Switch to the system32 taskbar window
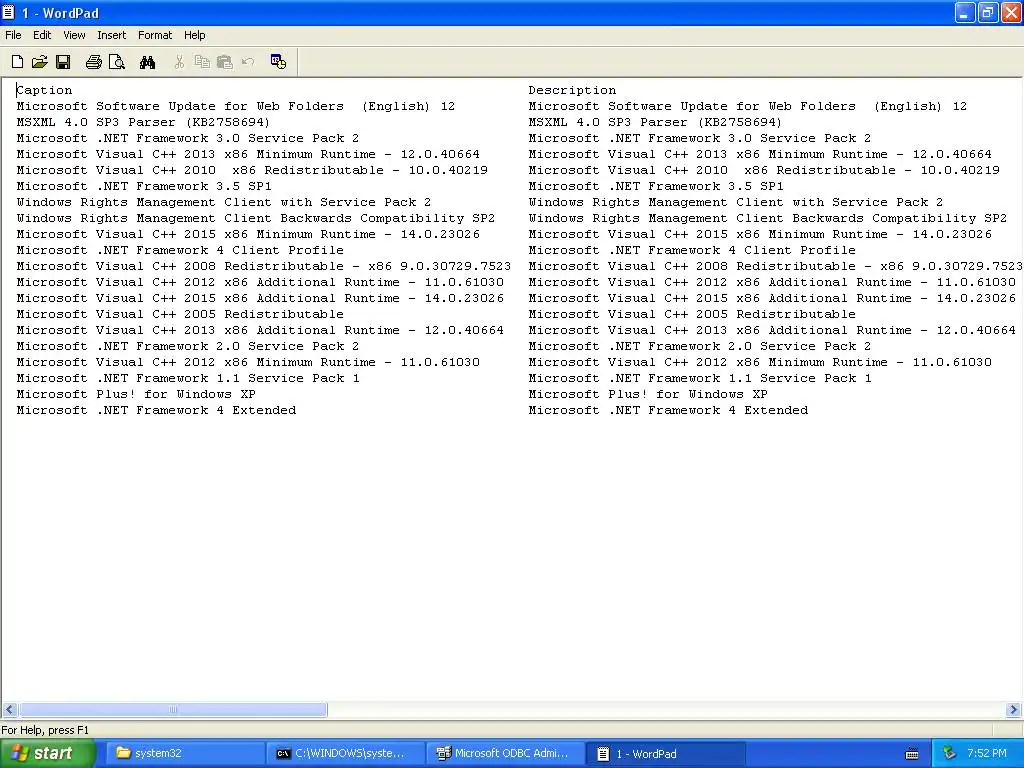 (x=184, y=754)
